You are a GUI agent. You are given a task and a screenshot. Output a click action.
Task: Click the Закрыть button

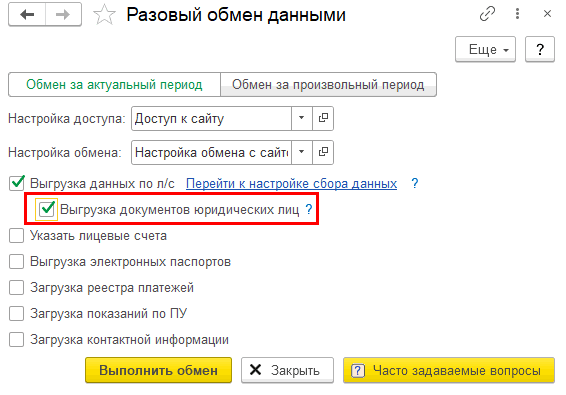tap(287, 370)
